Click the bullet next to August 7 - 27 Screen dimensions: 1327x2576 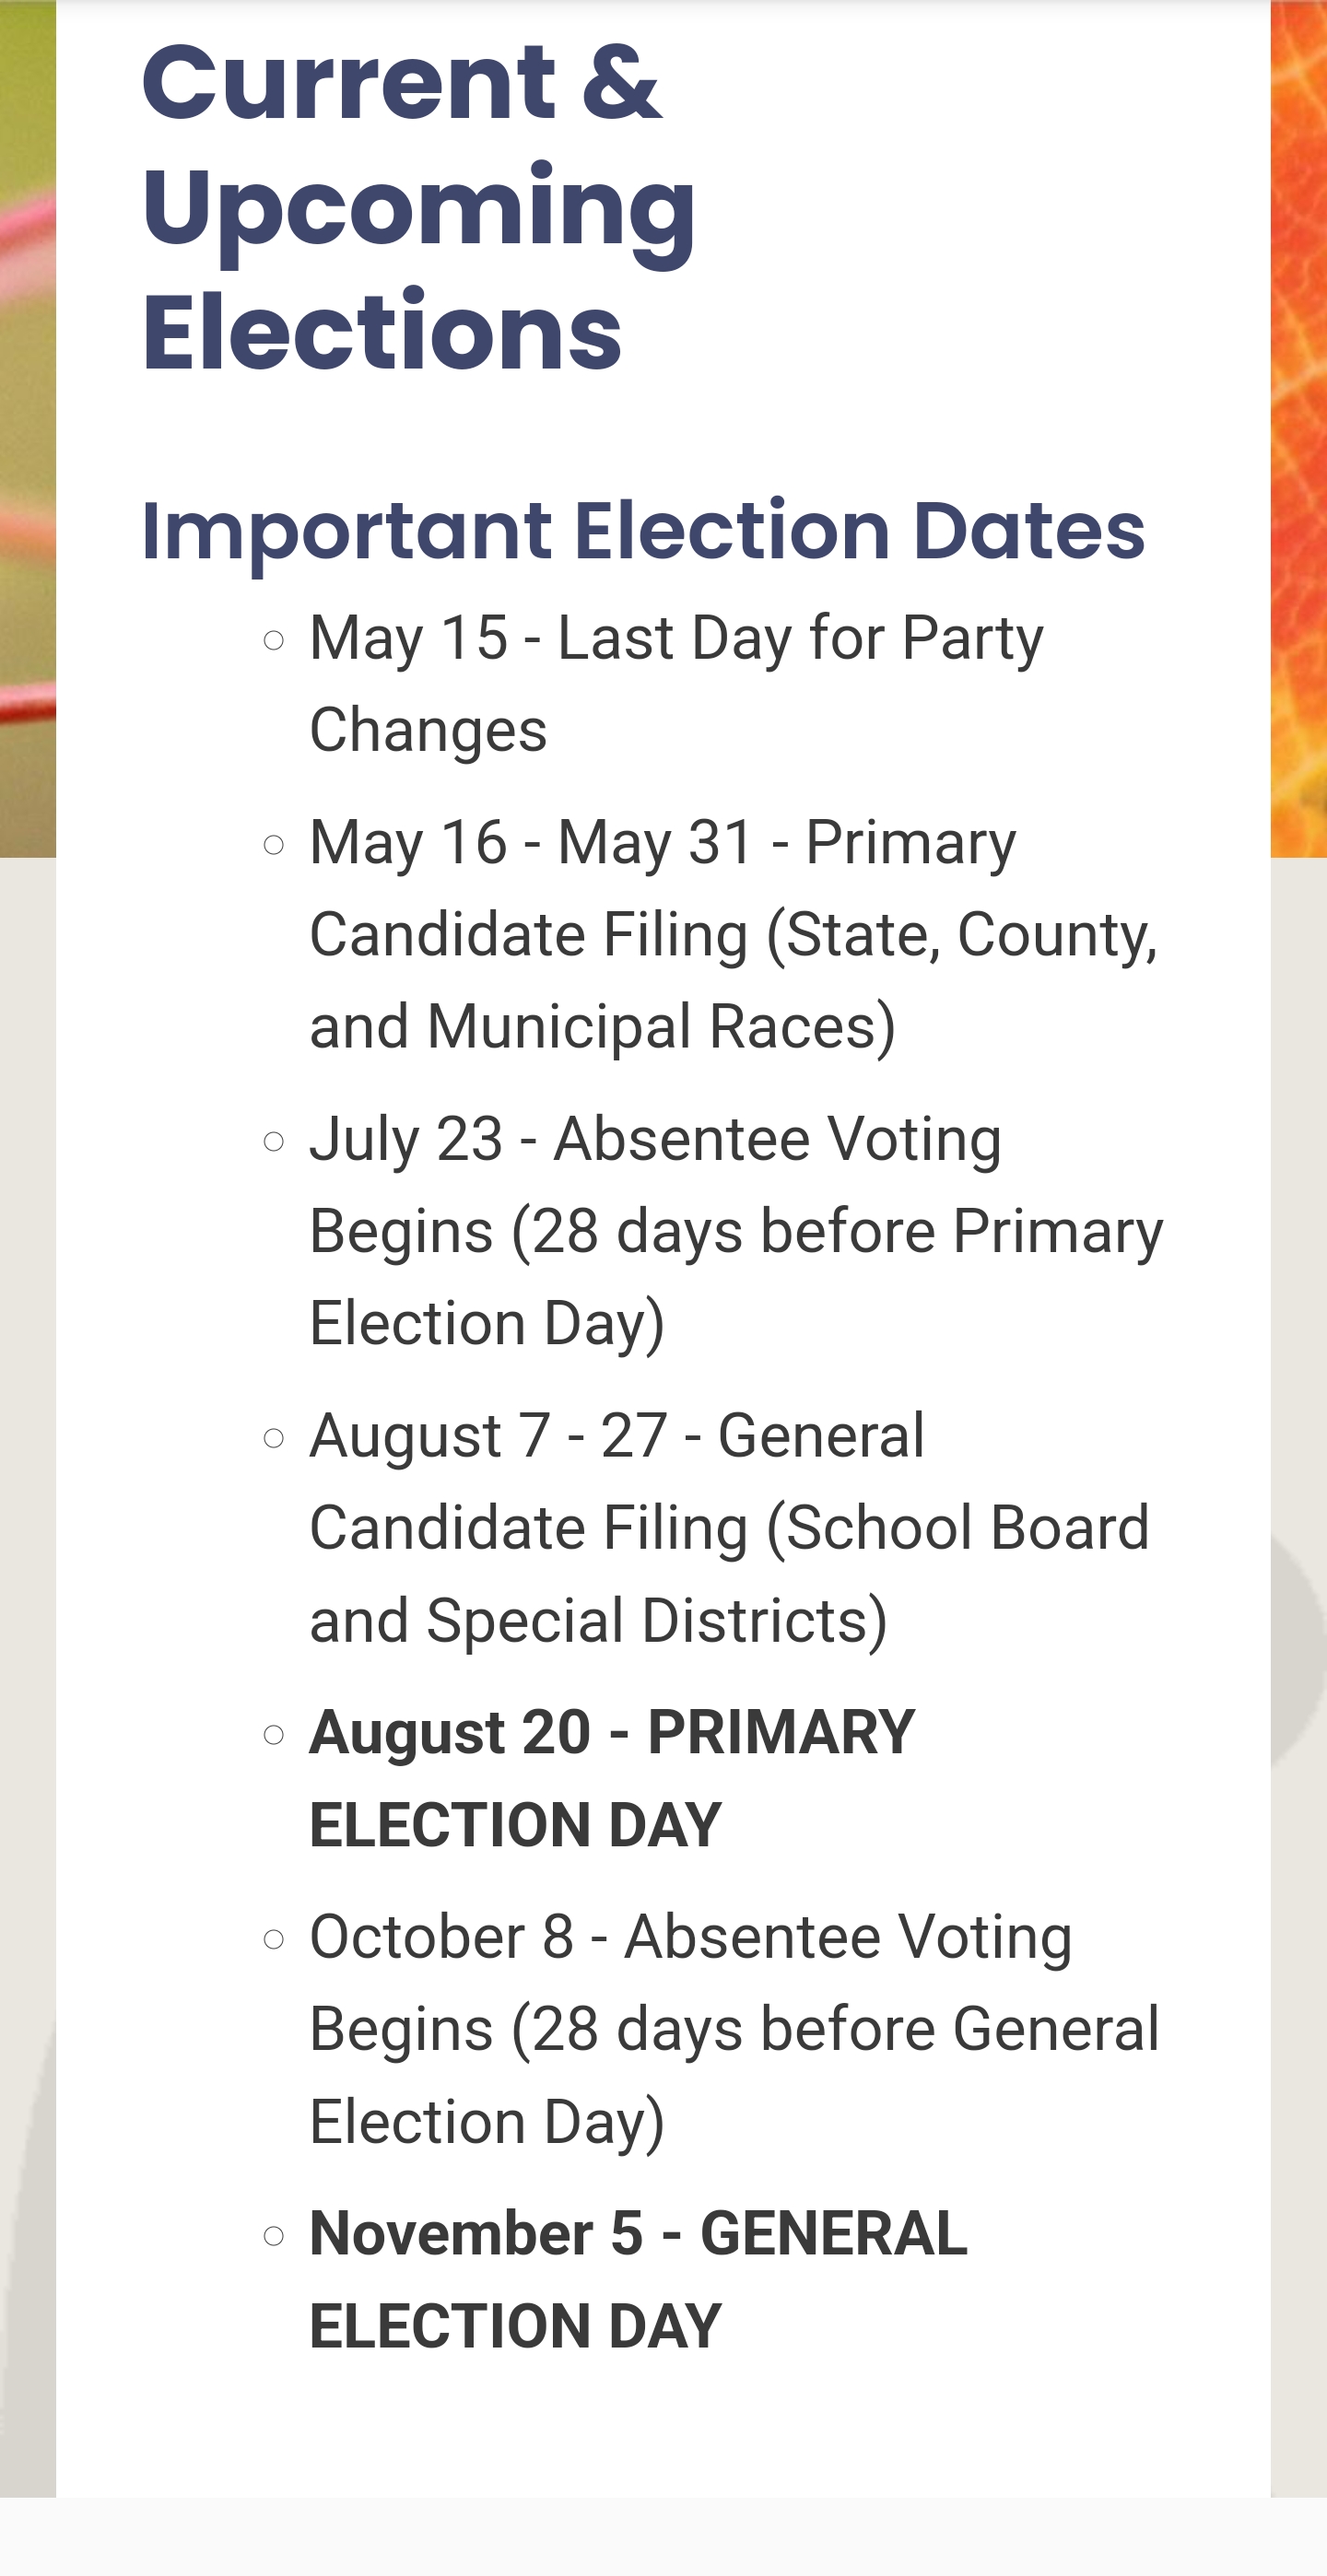273,1438
